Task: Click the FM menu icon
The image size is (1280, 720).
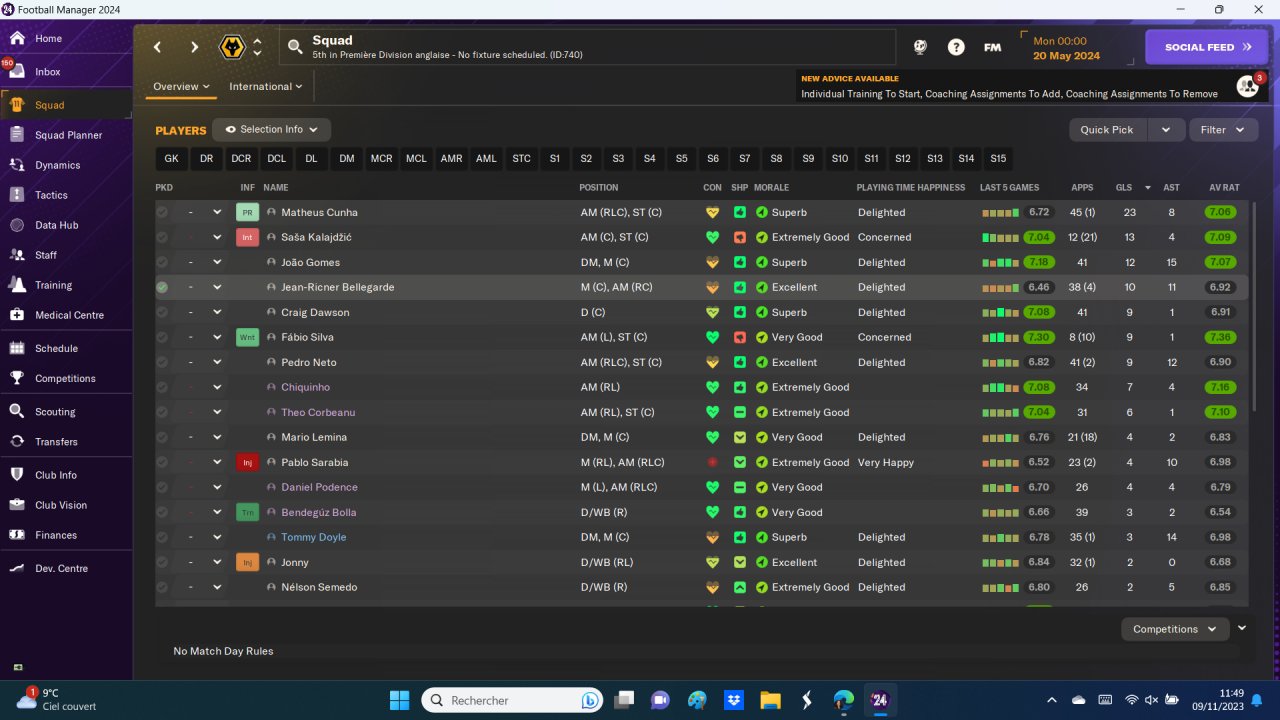Action: [992, 47]
